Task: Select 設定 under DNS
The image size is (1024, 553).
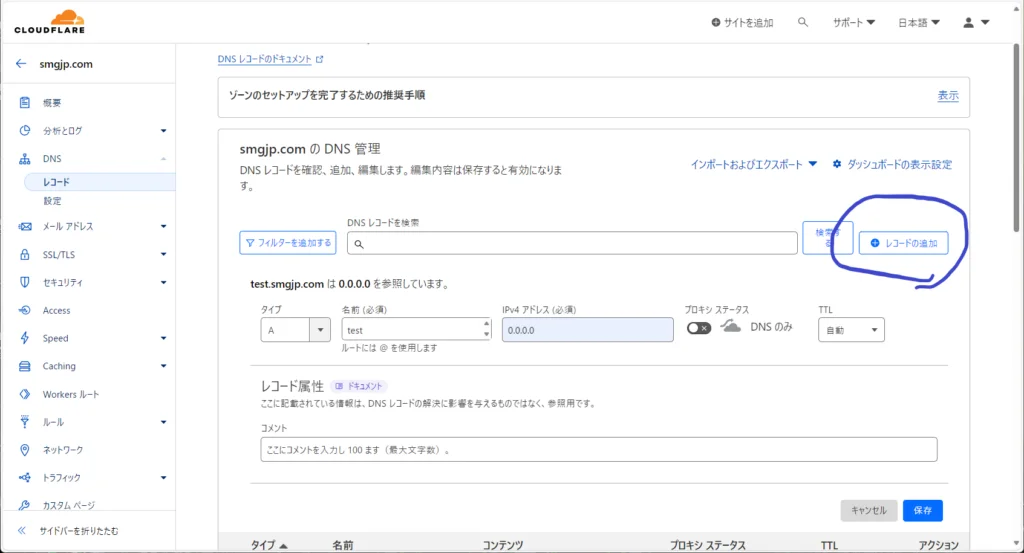Action: (52, 201)
